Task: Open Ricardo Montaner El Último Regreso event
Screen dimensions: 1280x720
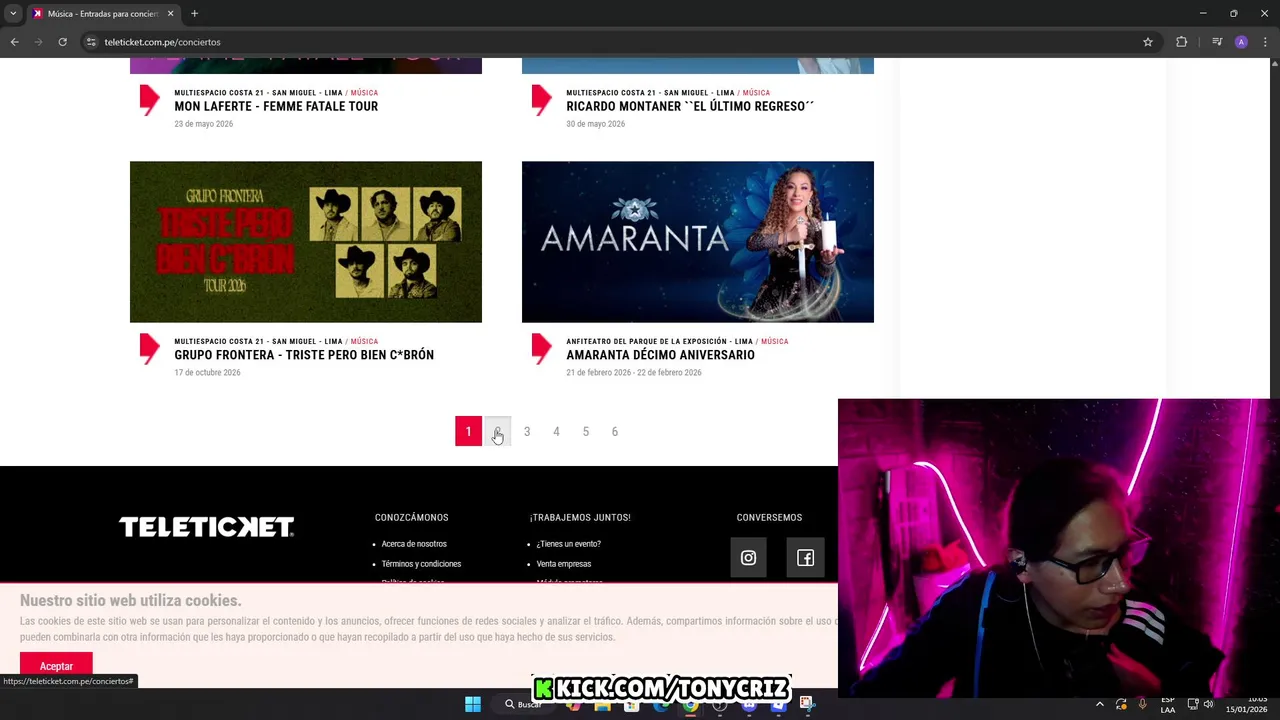Action: pos(690,106)
